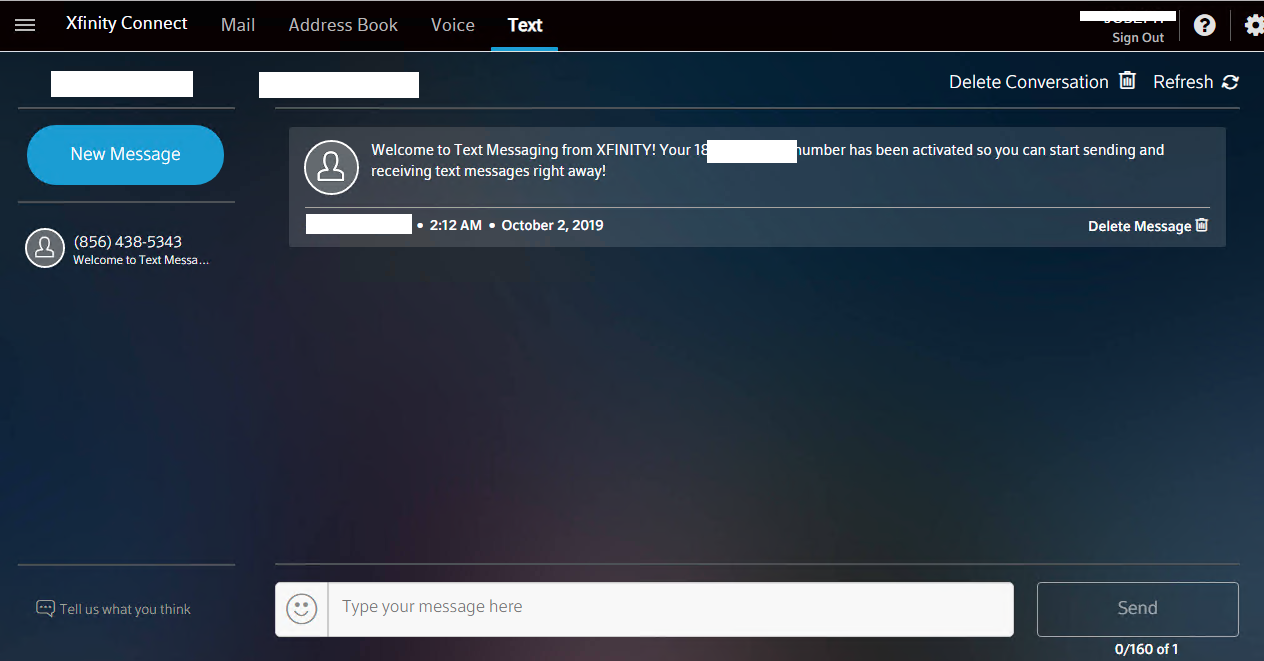Go to the Voice tab
Image resolution: width=1264 pixels, height=661 pixels.
pos(453,25)
